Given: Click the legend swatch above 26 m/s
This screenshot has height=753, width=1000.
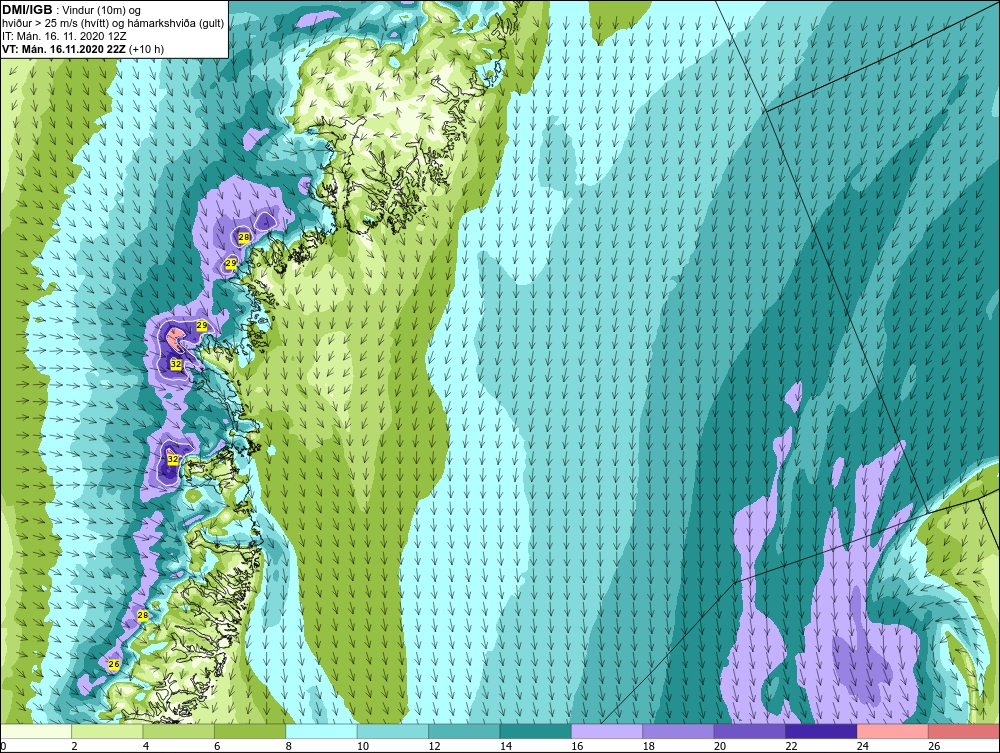Looking at the screenshot, I should 964,731.
